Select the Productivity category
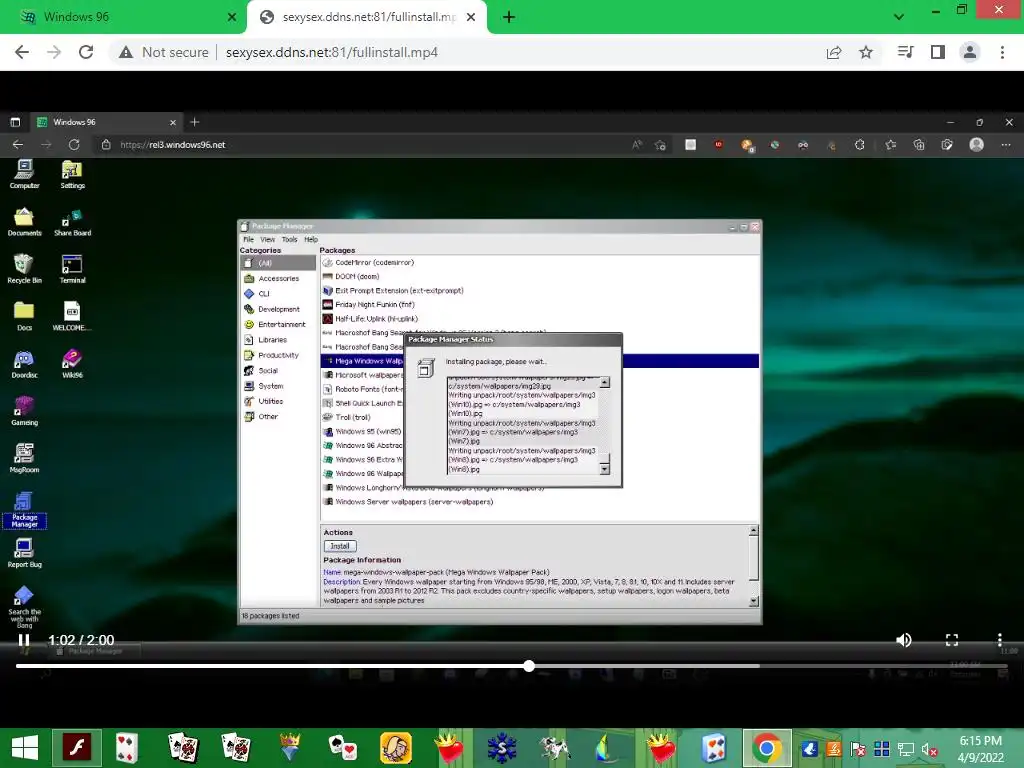Viewport: 1024px width, 768px height. pyautogui.click(x=278, y=355)
